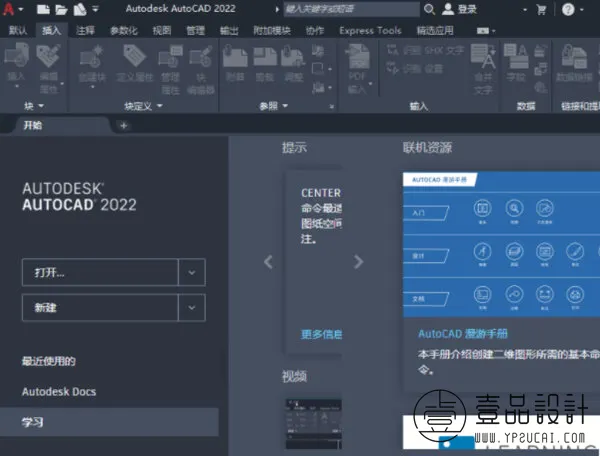Switch to the 附加模块 ribbon tab
600x456 pixels.
tap(272, 31)
